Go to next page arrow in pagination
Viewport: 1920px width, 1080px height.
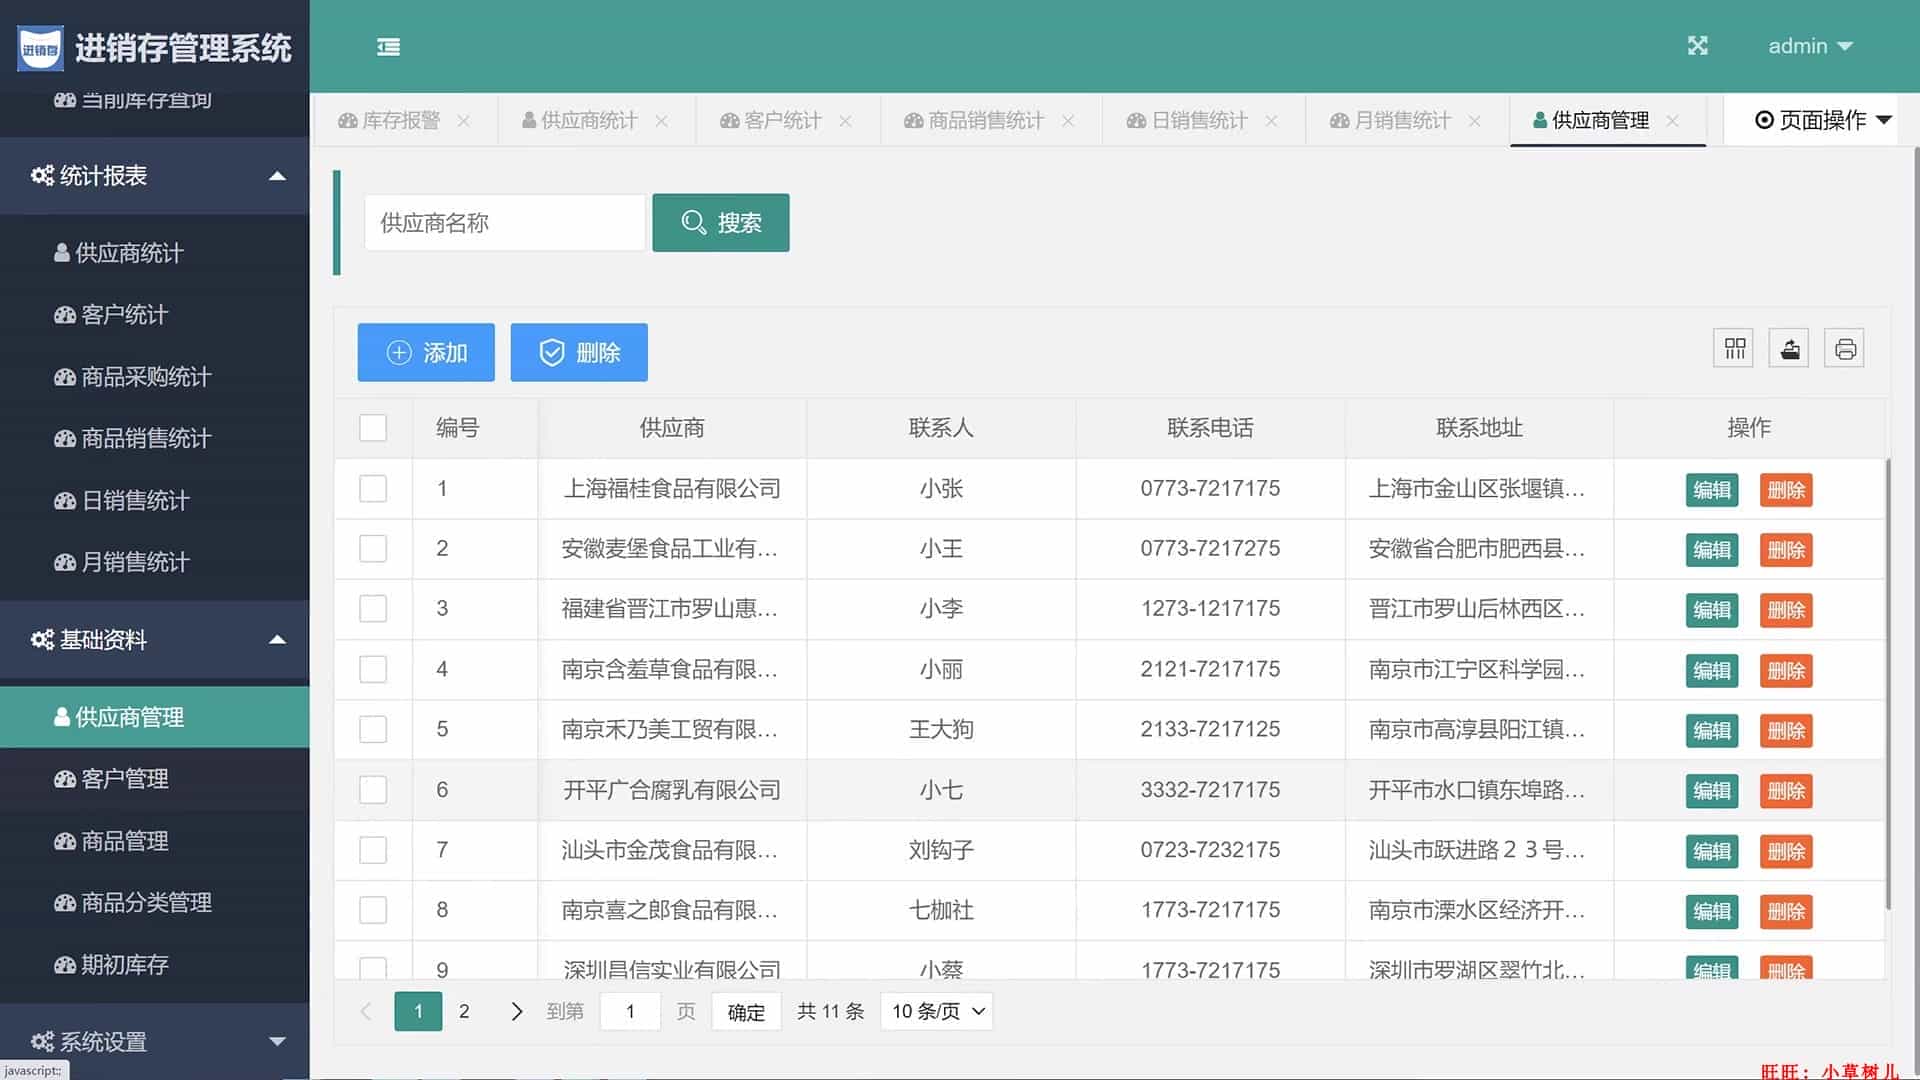(x=516, y=1011)
